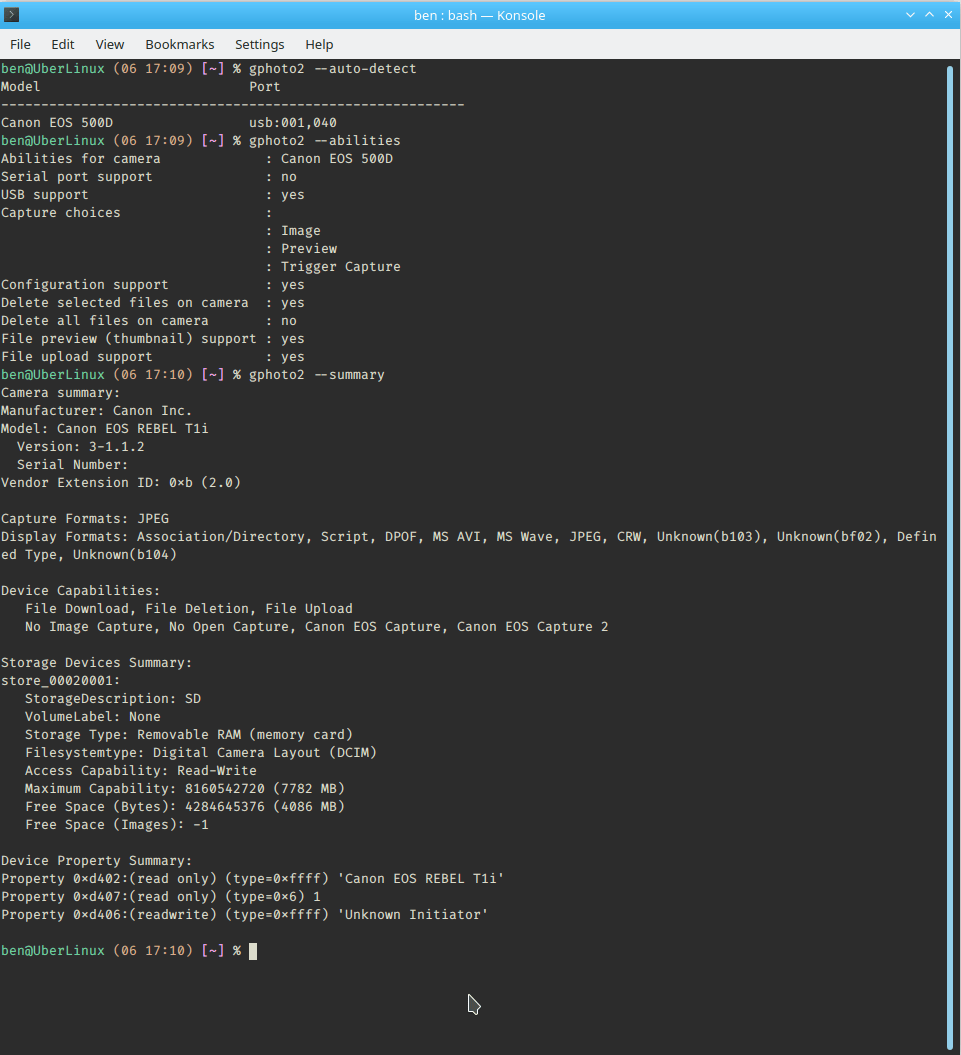Click the 'Model: Canon EOS REBEL T1i' line
Screen dimensions: 961x1055
tap(104, 429)
